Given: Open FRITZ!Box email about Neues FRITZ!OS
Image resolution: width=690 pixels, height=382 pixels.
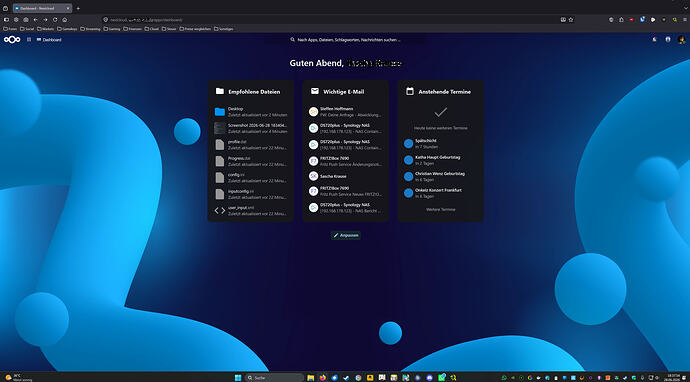Looking at the screenshot, I should click(345, 191).
